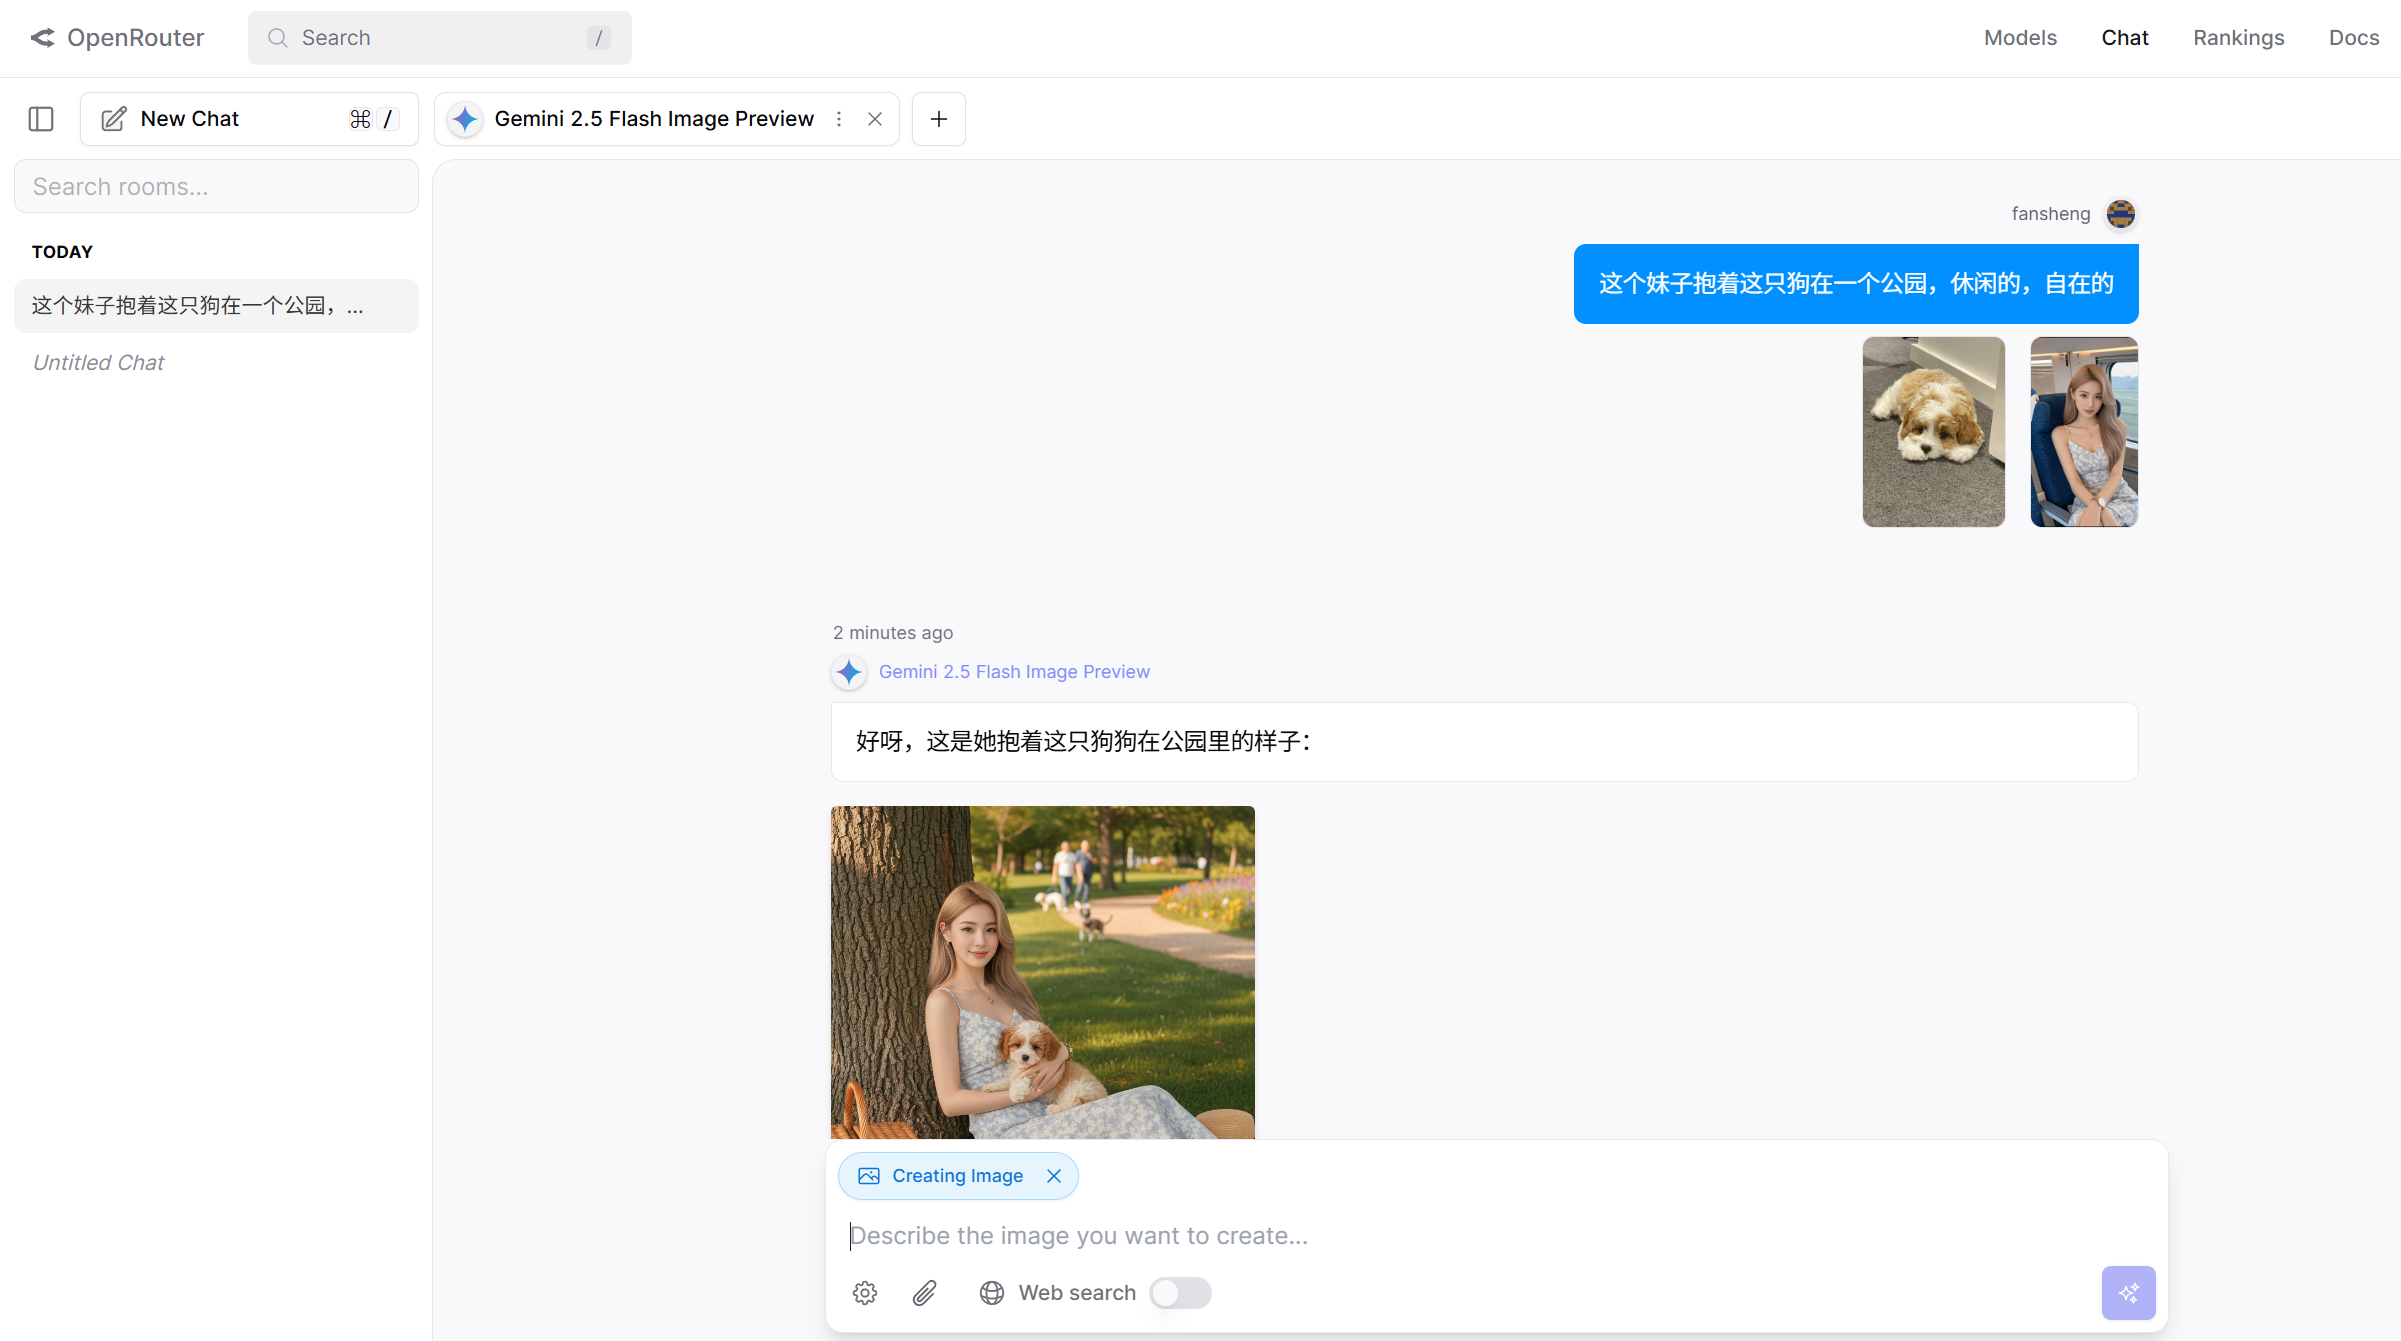Screen dimensions: 2401x1341
Task: Go to Rankings page
Action: pyautogui.click(x=2238, y=38)
